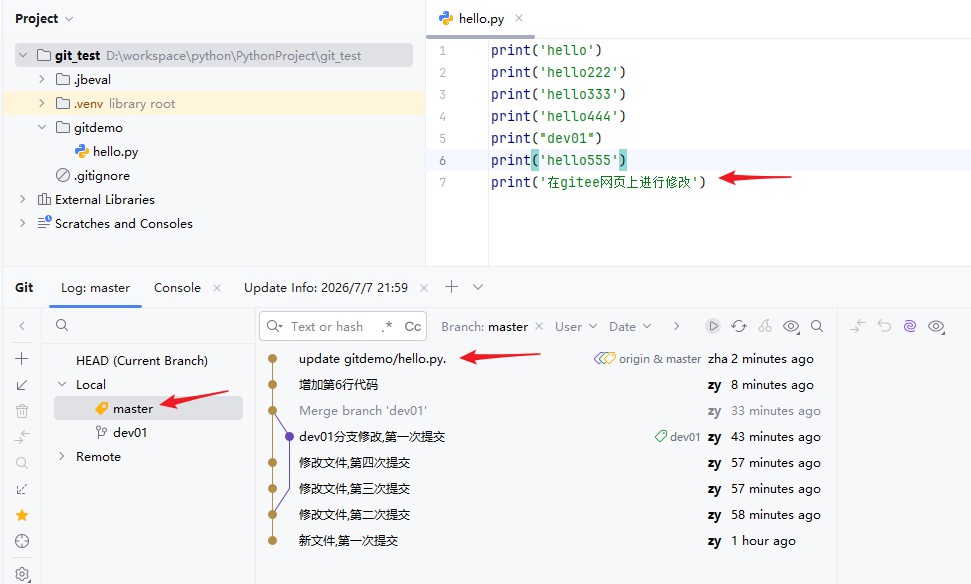This screenshot has width=971, height=584.
Task: Expand the Remote branches node
Action: [61, 456]
